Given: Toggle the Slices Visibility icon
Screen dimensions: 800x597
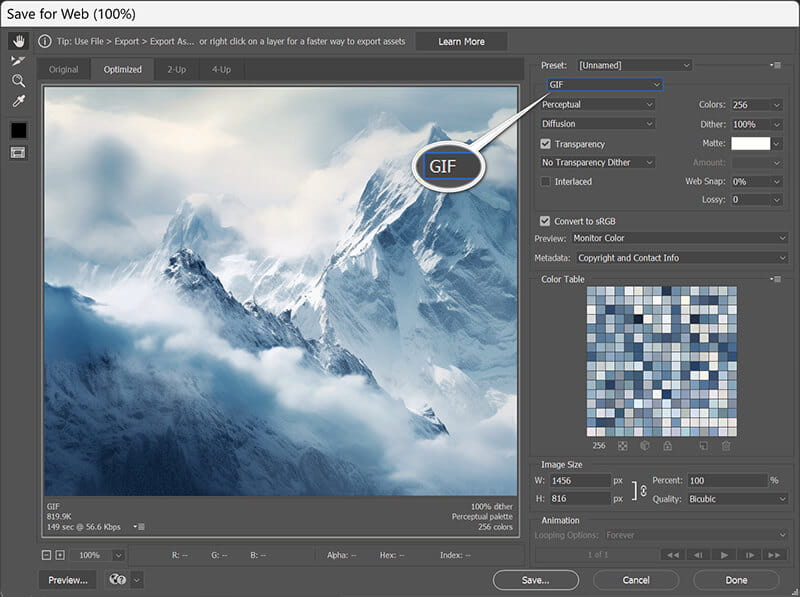Looking at the screenshot, I should [19, 152].
